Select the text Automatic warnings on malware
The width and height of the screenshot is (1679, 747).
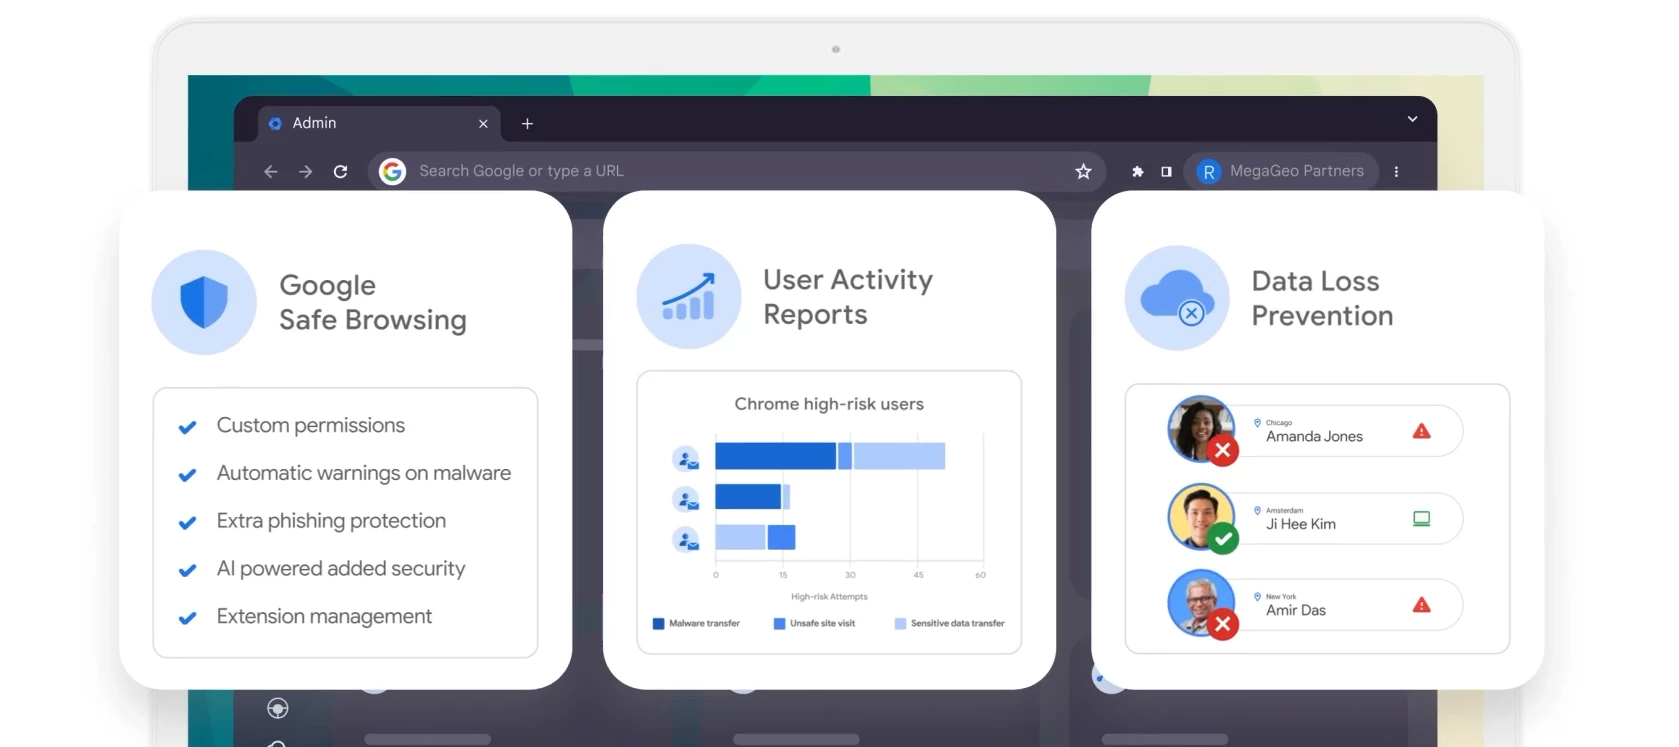364,474
